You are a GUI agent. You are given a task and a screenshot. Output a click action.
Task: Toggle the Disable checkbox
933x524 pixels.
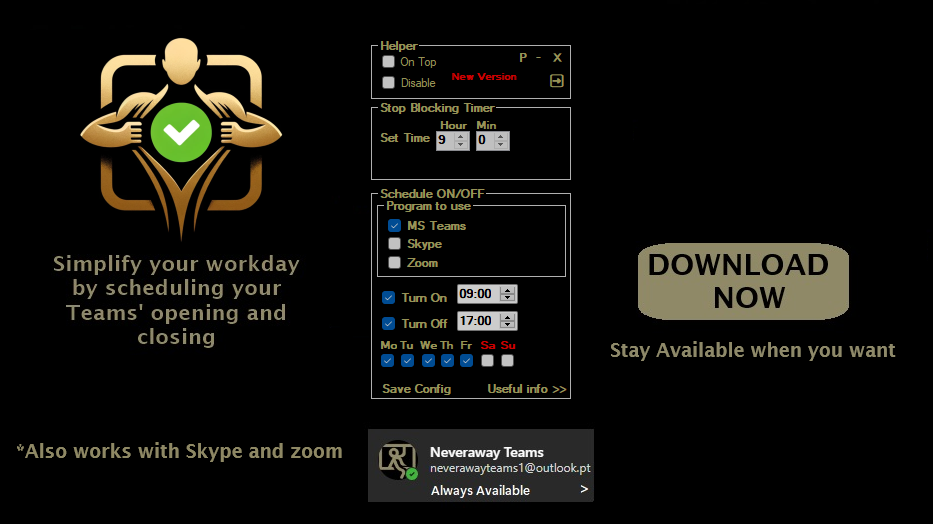(x=389, y=83)
